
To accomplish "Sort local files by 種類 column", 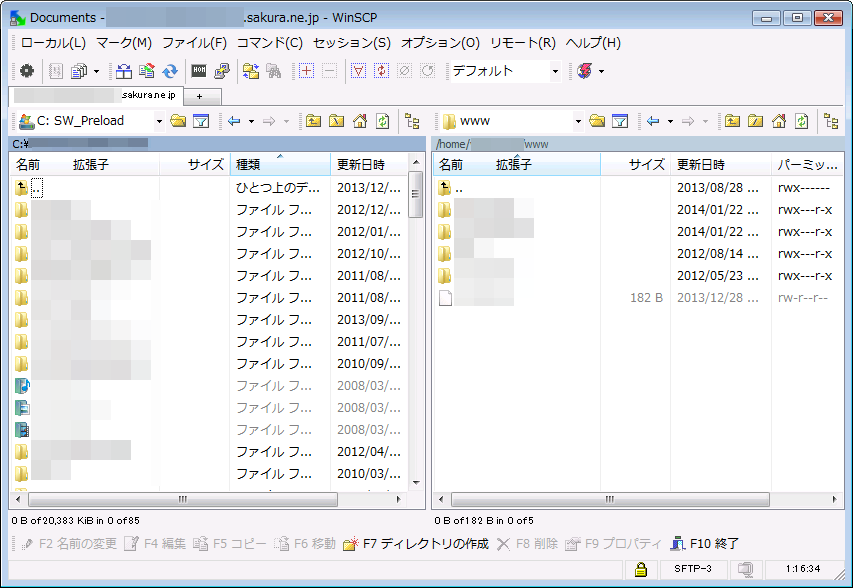I will tap(280, 164).
